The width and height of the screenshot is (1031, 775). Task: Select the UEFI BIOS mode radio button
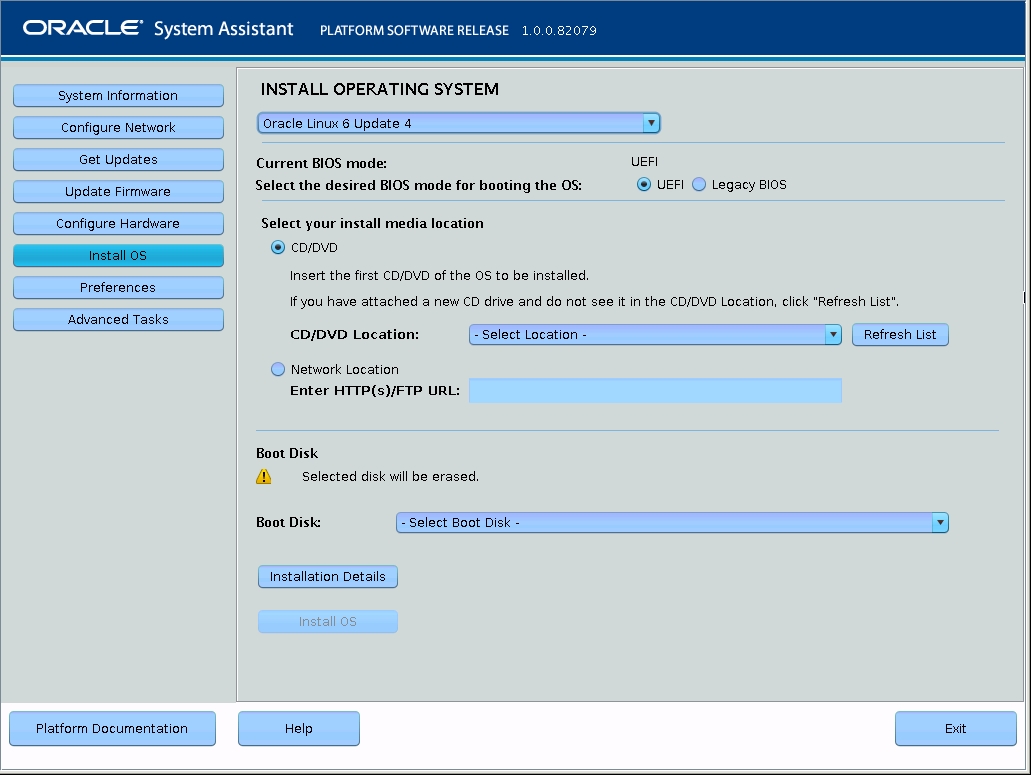click(645, 185)
